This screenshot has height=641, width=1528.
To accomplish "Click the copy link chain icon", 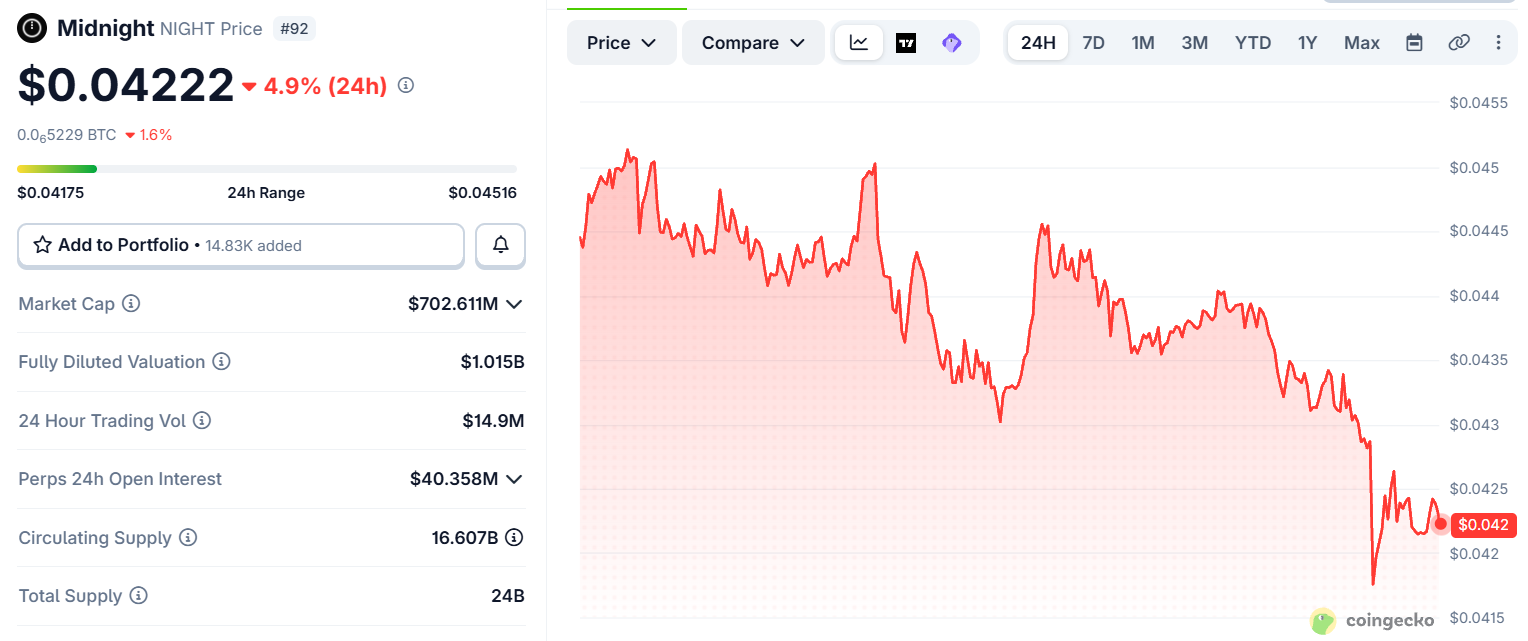I will (x=1458, y=43).
